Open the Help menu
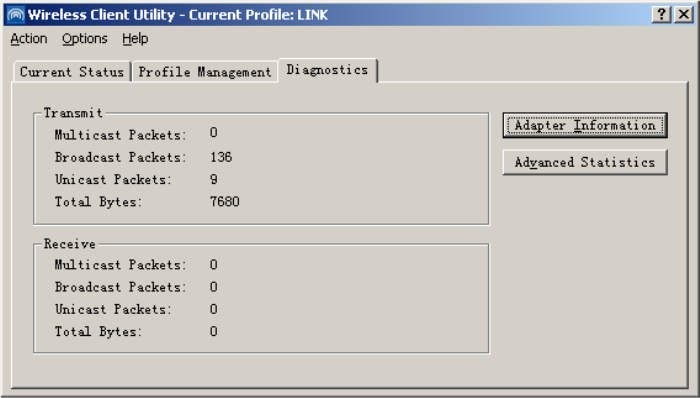This screenshot has height=398, width=700. tap(135, 39)
